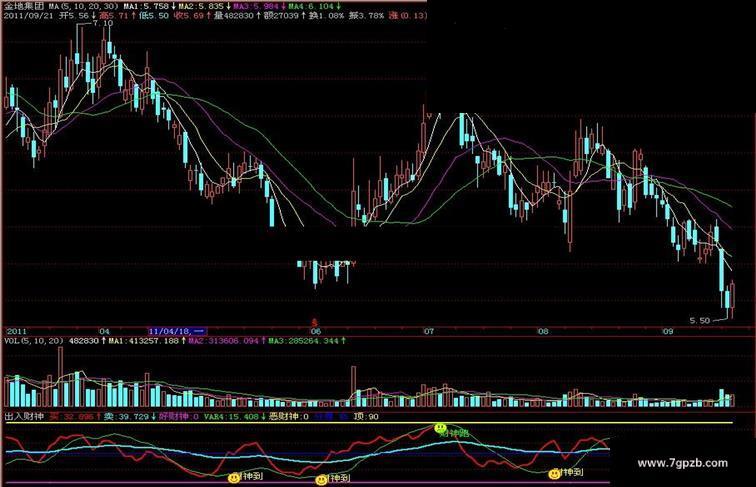Viewport: 756px width, 487px height.
Task: Click the 7.10 high price label
Action: 103,23
